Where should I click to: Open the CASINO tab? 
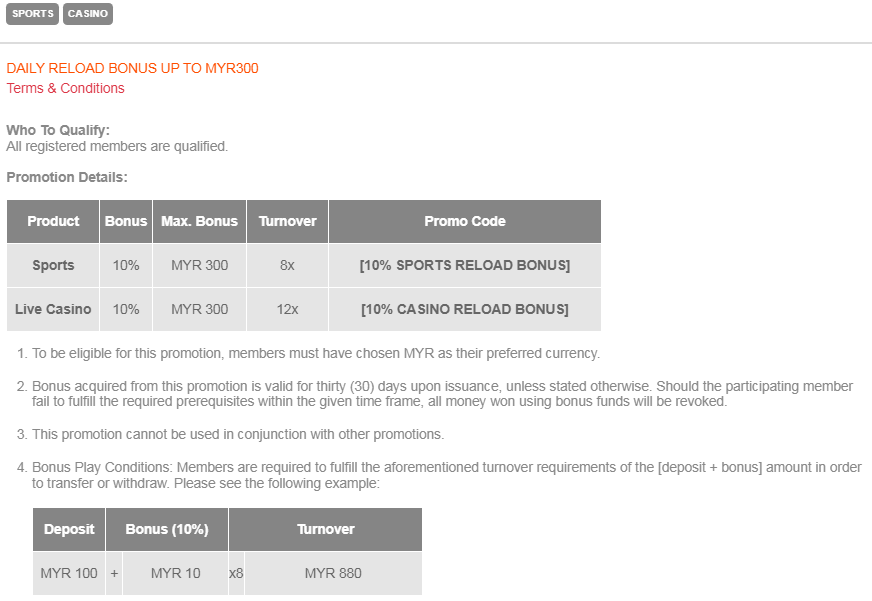pyautogui.click(x=88, y=14)
